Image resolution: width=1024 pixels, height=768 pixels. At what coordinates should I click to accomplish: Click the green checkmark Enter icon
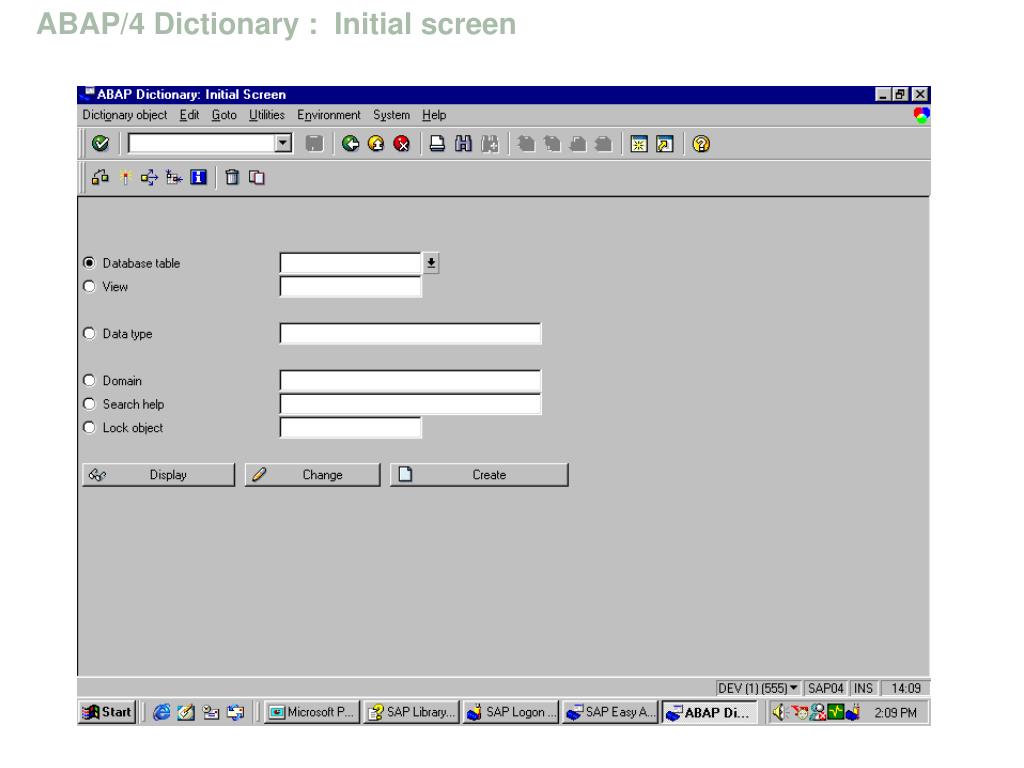pos(100,143)
